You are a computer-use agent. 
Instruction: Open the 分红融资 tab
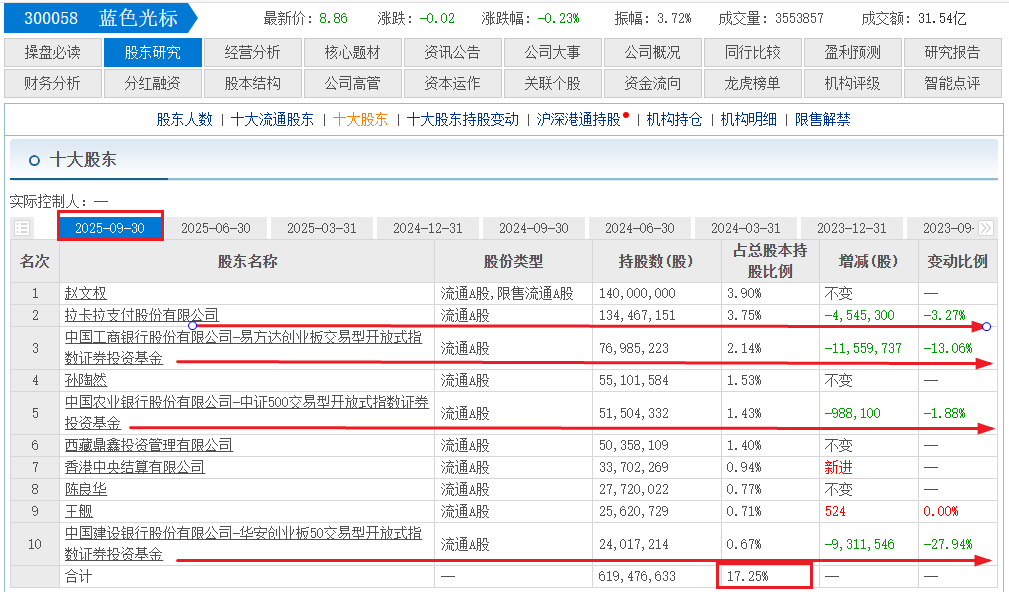(153, 83)
